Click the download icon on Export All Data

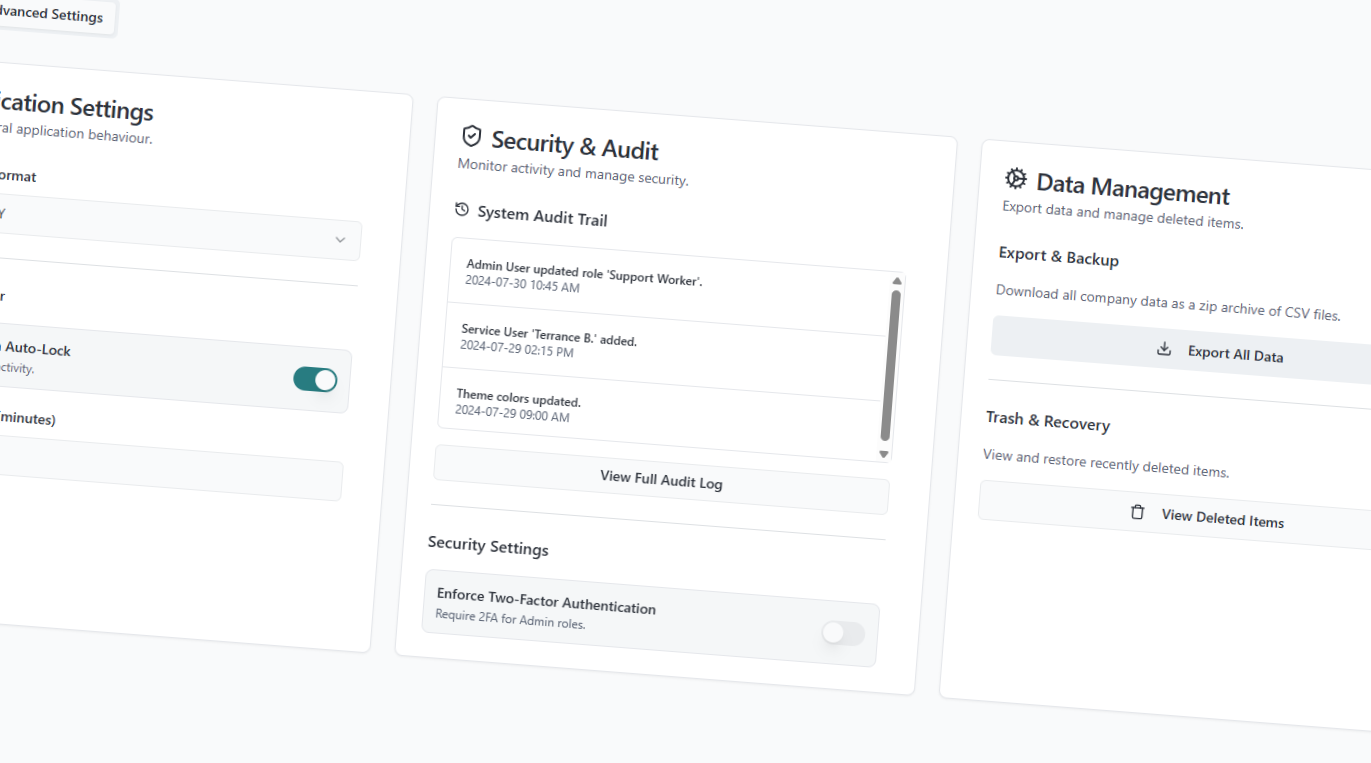(x=1163, y=349)
